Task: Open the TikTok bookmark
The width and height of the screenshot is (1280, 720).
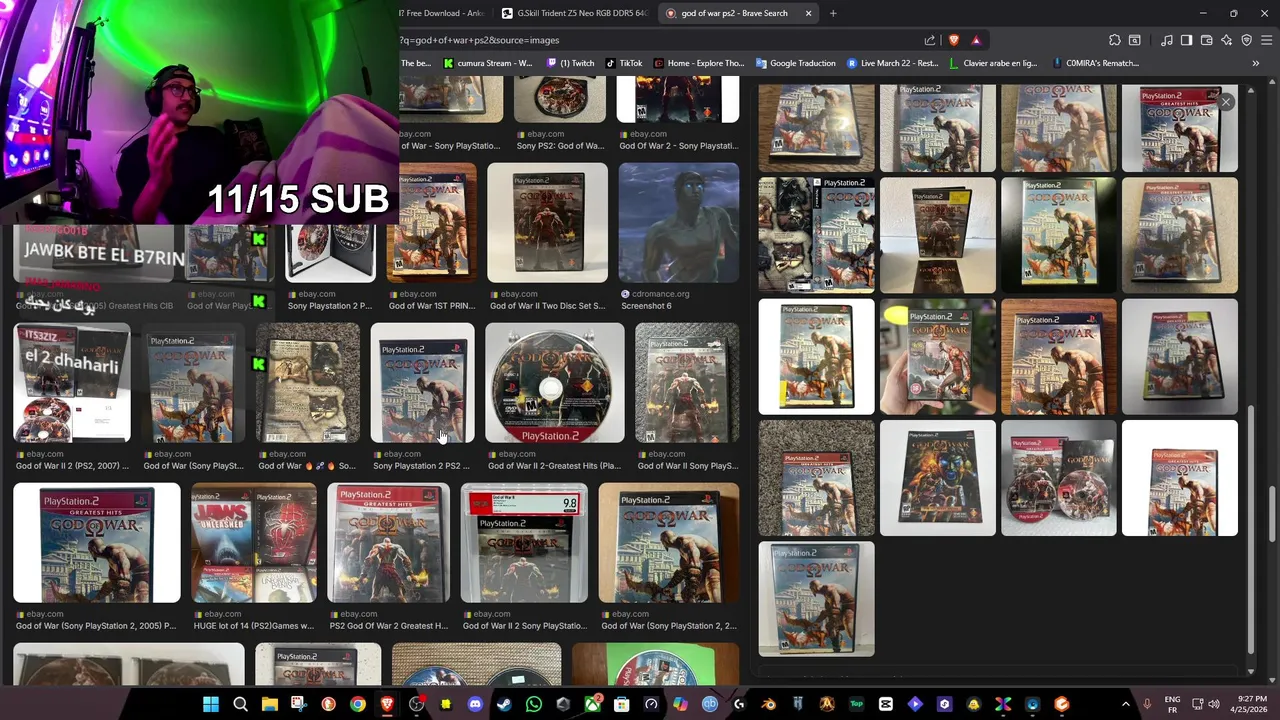Action: click(x=624, y=63)
